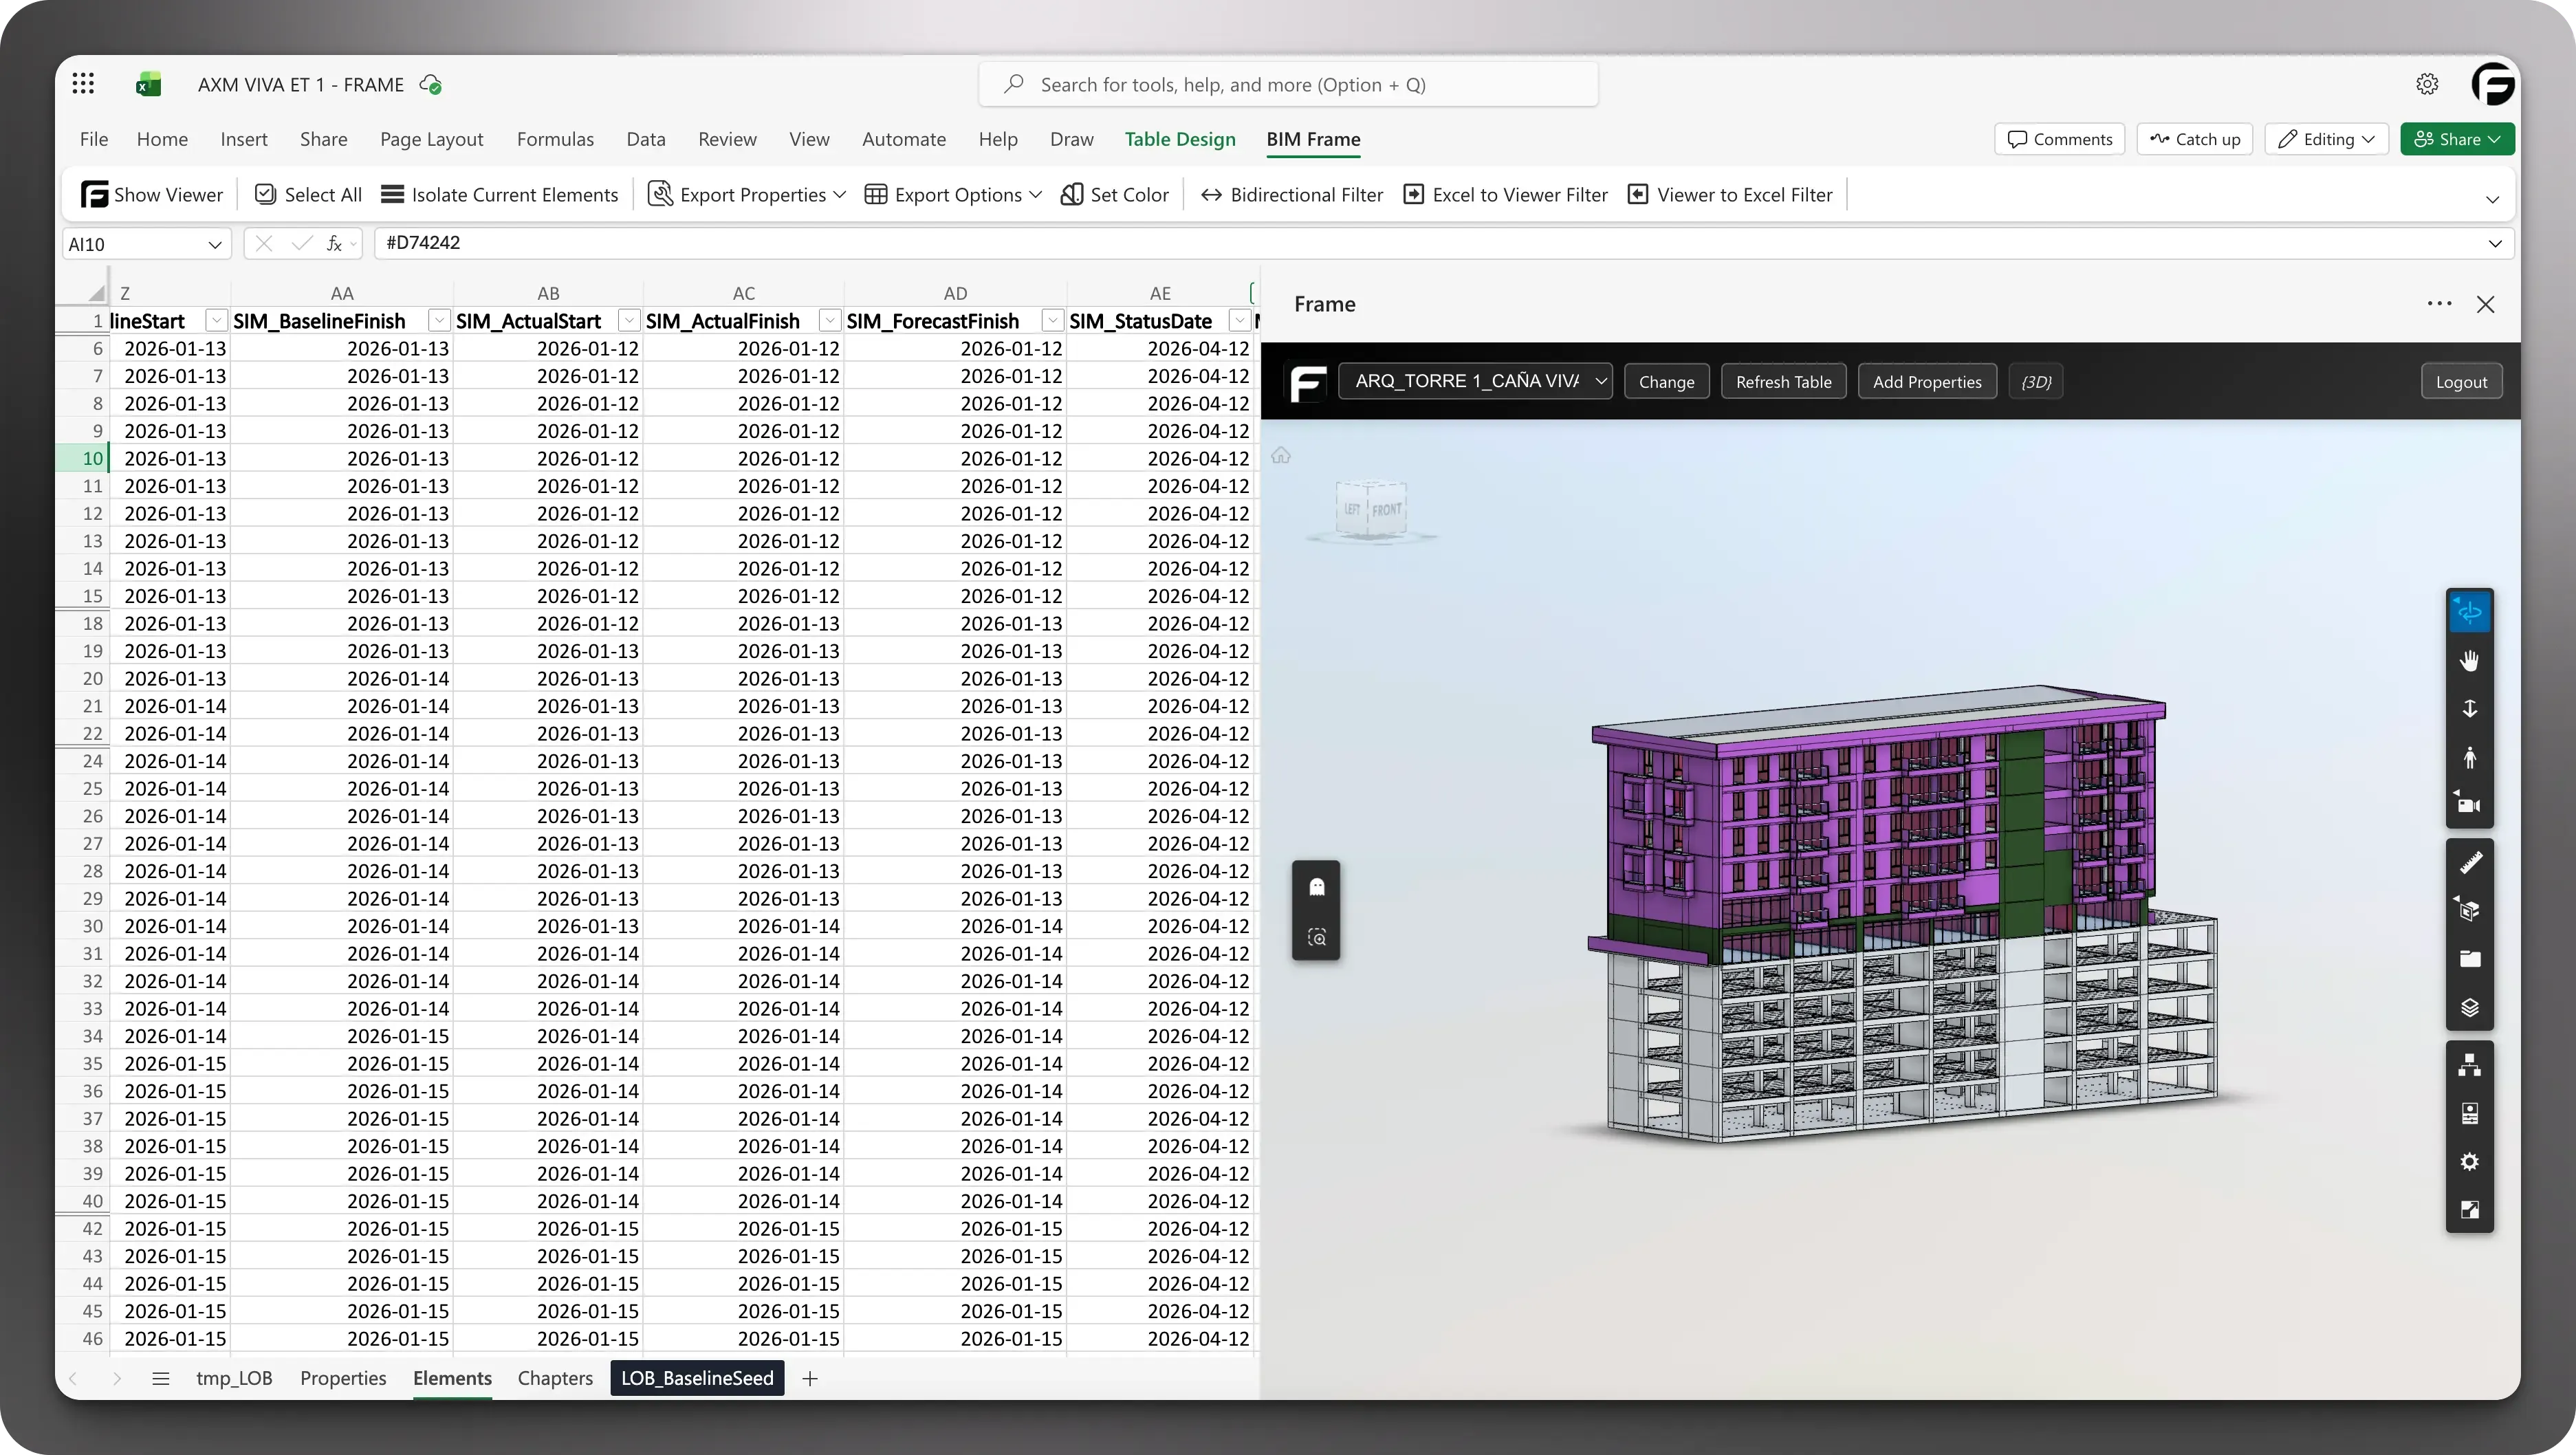Open the Share dropdown button
The height and width of the screenshot is (1455, 2576).
pos(2457,139)
